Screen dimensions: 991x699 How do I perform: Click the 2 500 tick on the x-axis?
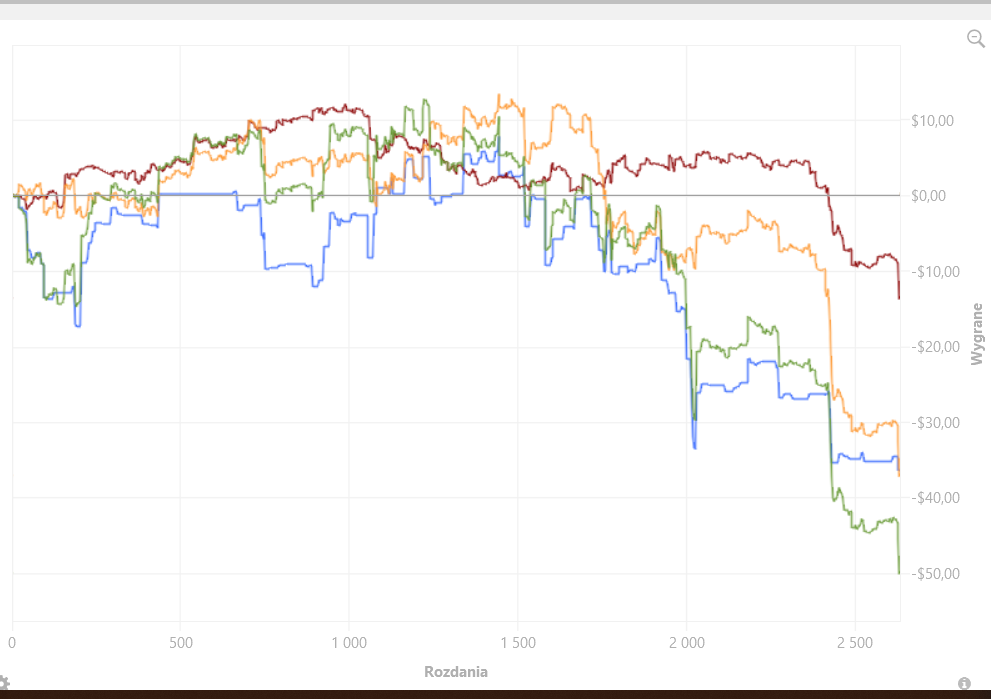tap(855, 643)
